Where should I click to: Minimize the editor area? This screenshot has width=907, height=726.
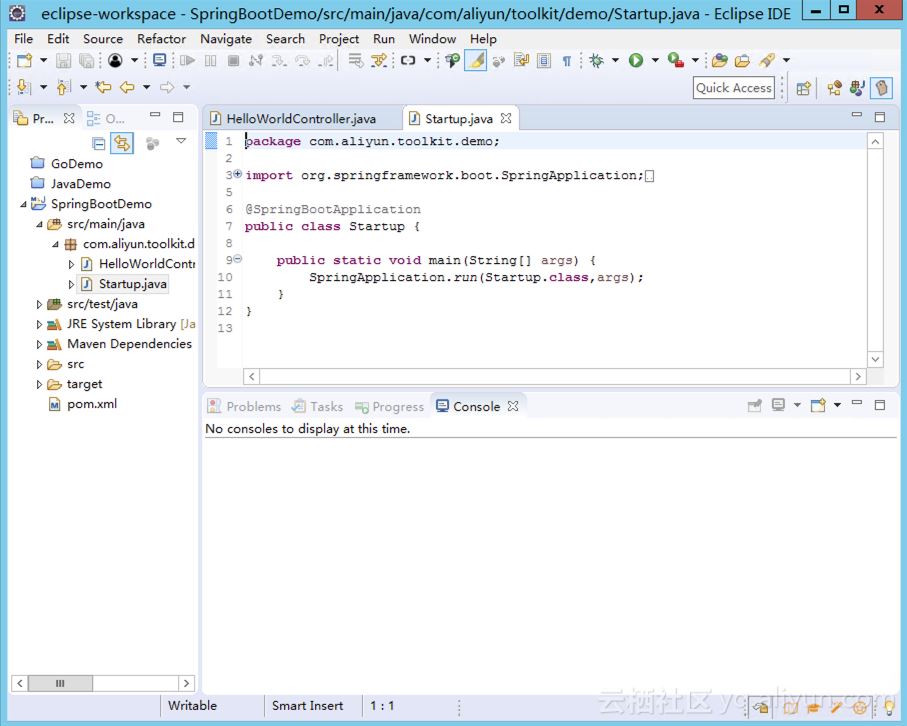tap(857, 115)
